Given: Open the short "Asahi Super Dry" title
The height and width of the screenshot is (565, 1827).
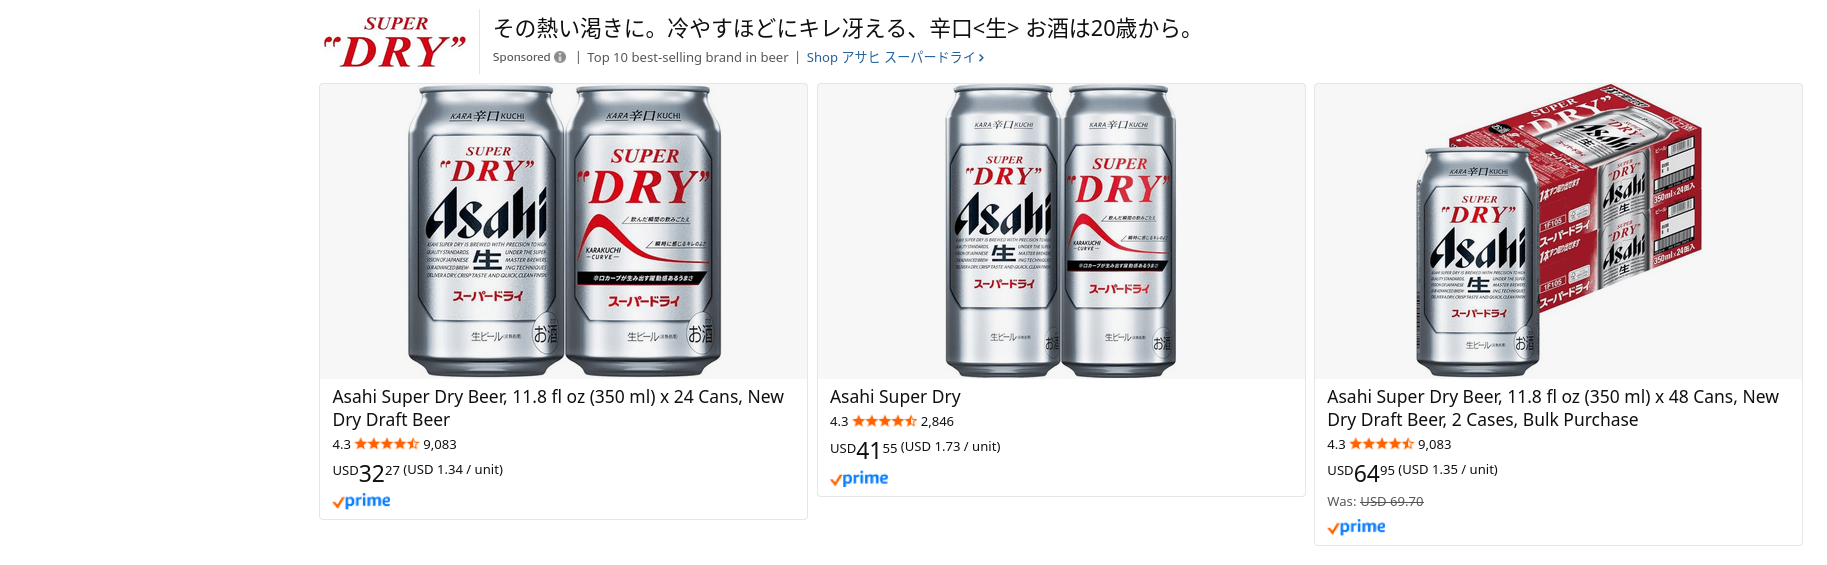Looking at the screenshot, I should click(x=895, y=397).
